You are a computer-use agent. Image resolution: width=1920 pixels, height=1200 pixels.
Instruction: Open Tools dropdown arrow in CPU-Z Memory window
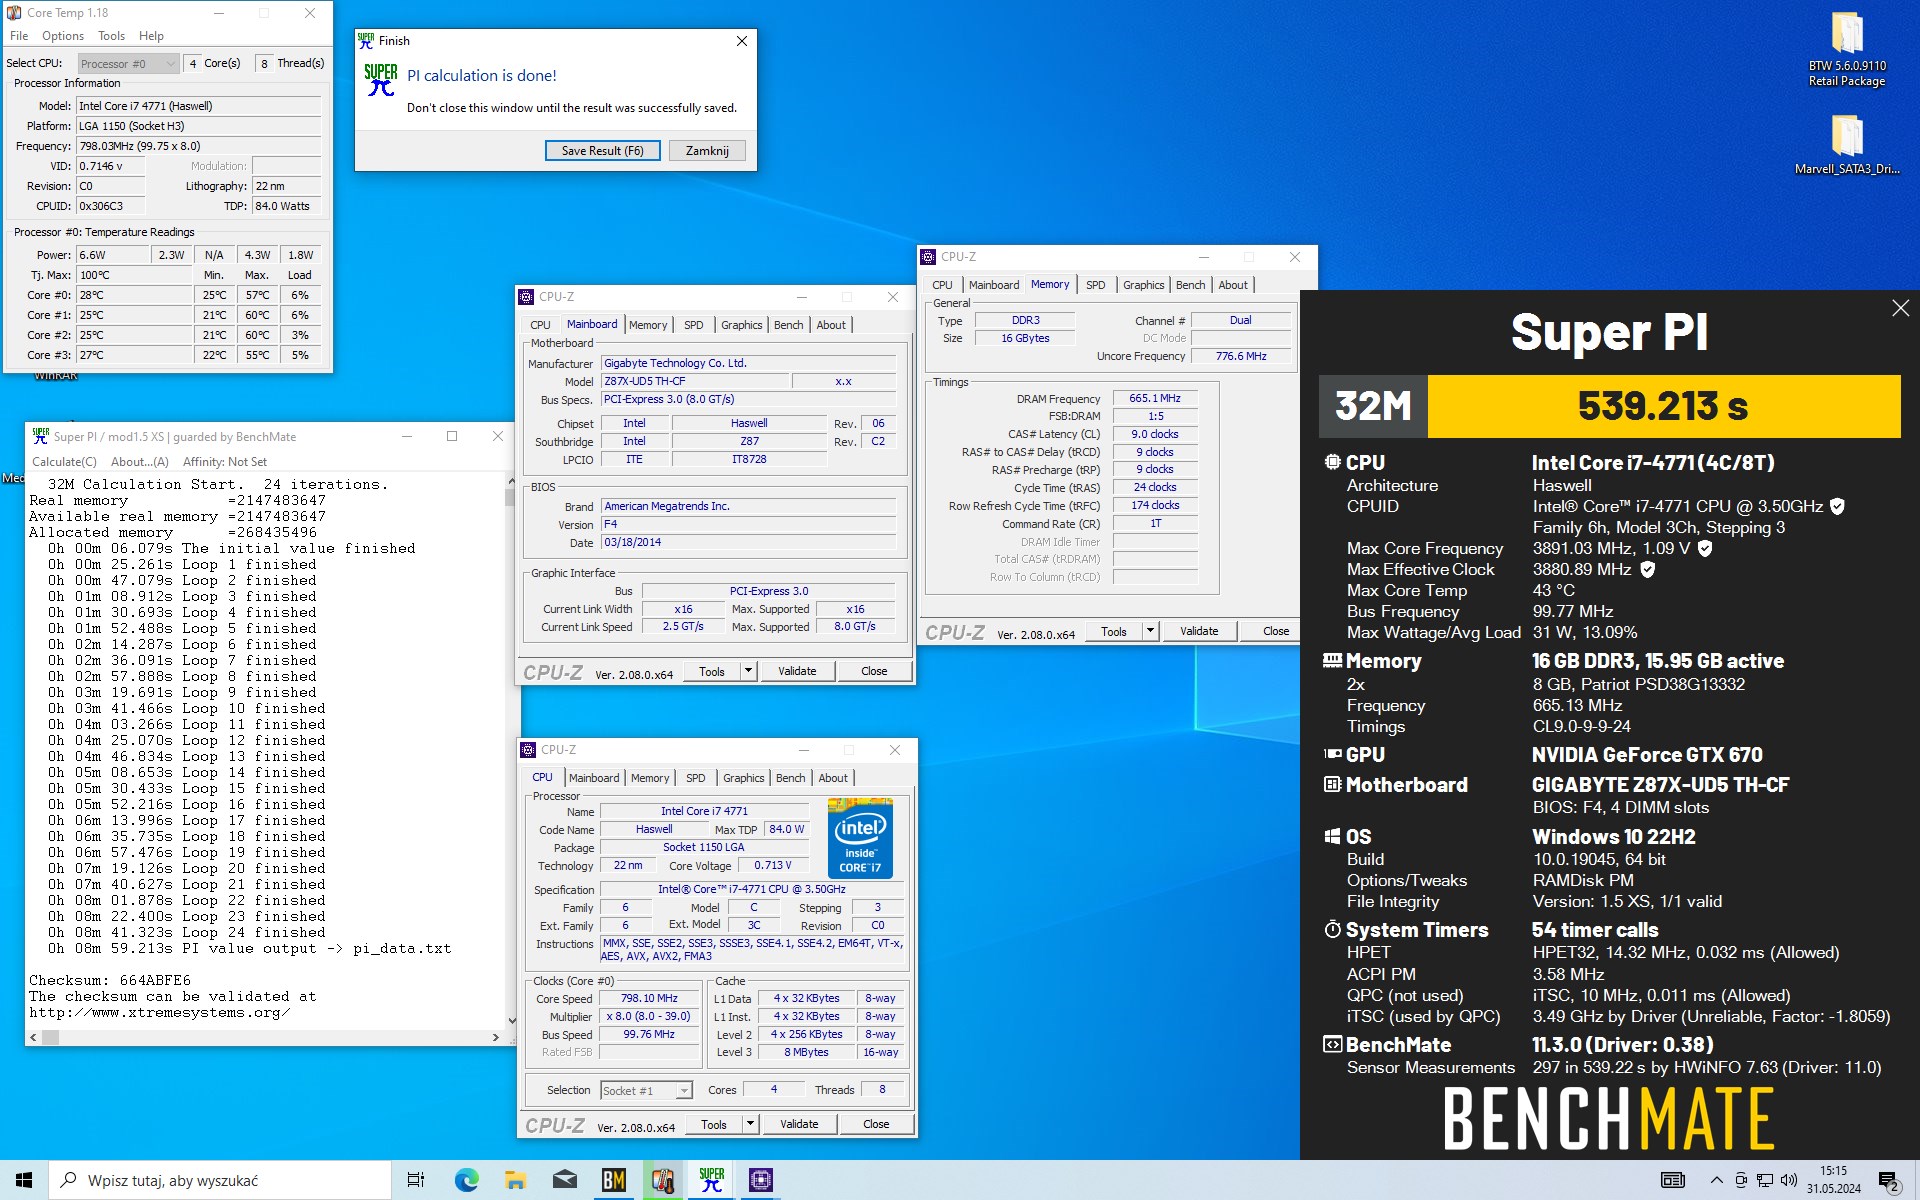[1150, 631]
